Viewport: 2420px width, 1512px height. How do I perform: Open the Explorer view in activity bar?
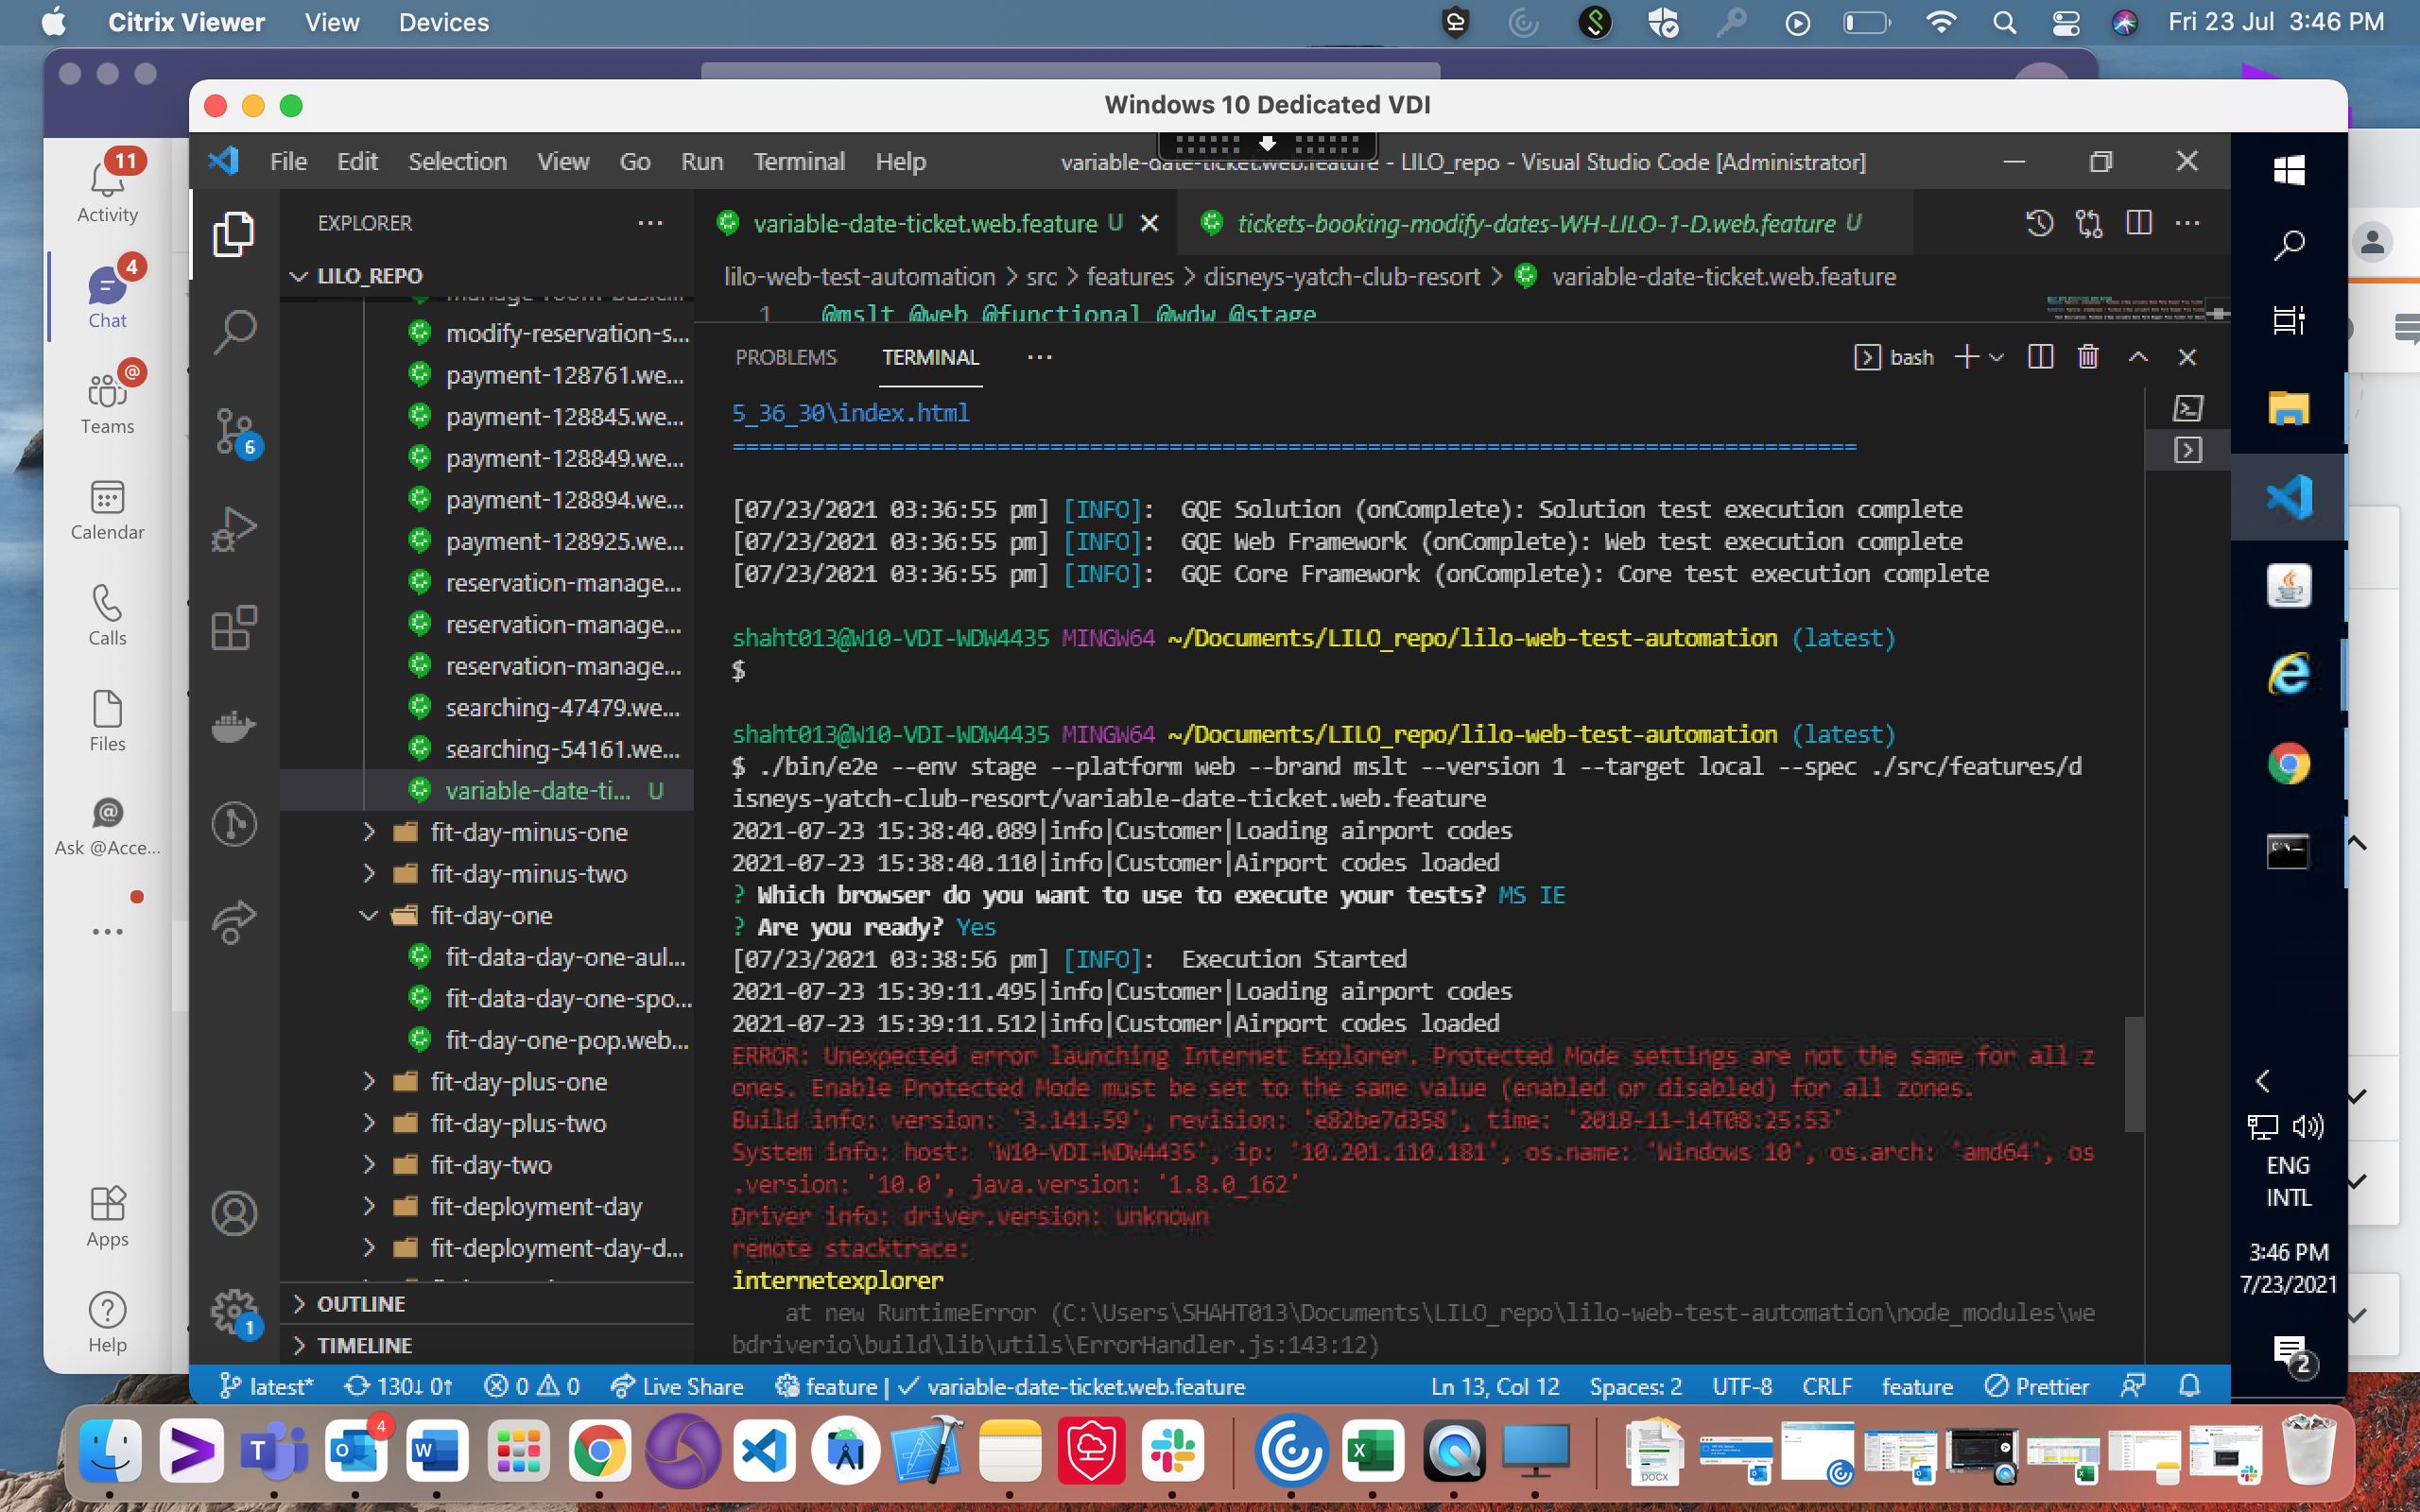(234, 233)
